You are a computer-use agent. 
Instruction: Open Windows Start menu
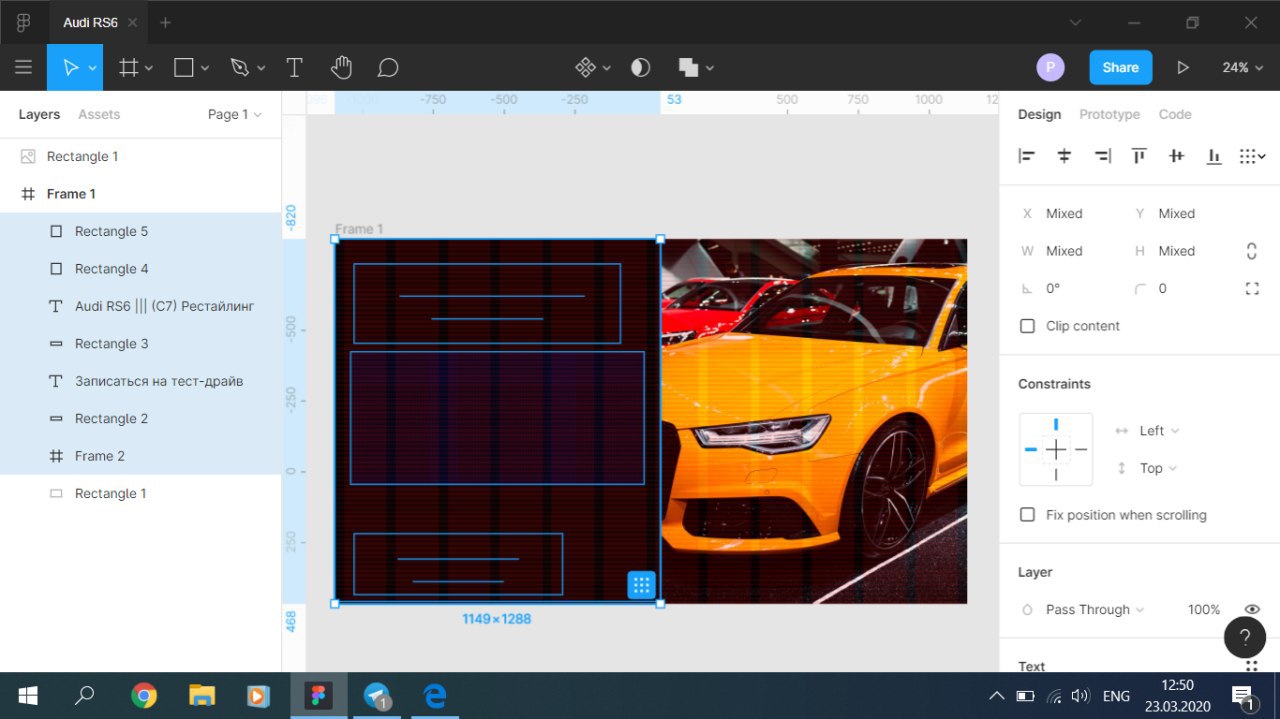click(x=28, y=696)
